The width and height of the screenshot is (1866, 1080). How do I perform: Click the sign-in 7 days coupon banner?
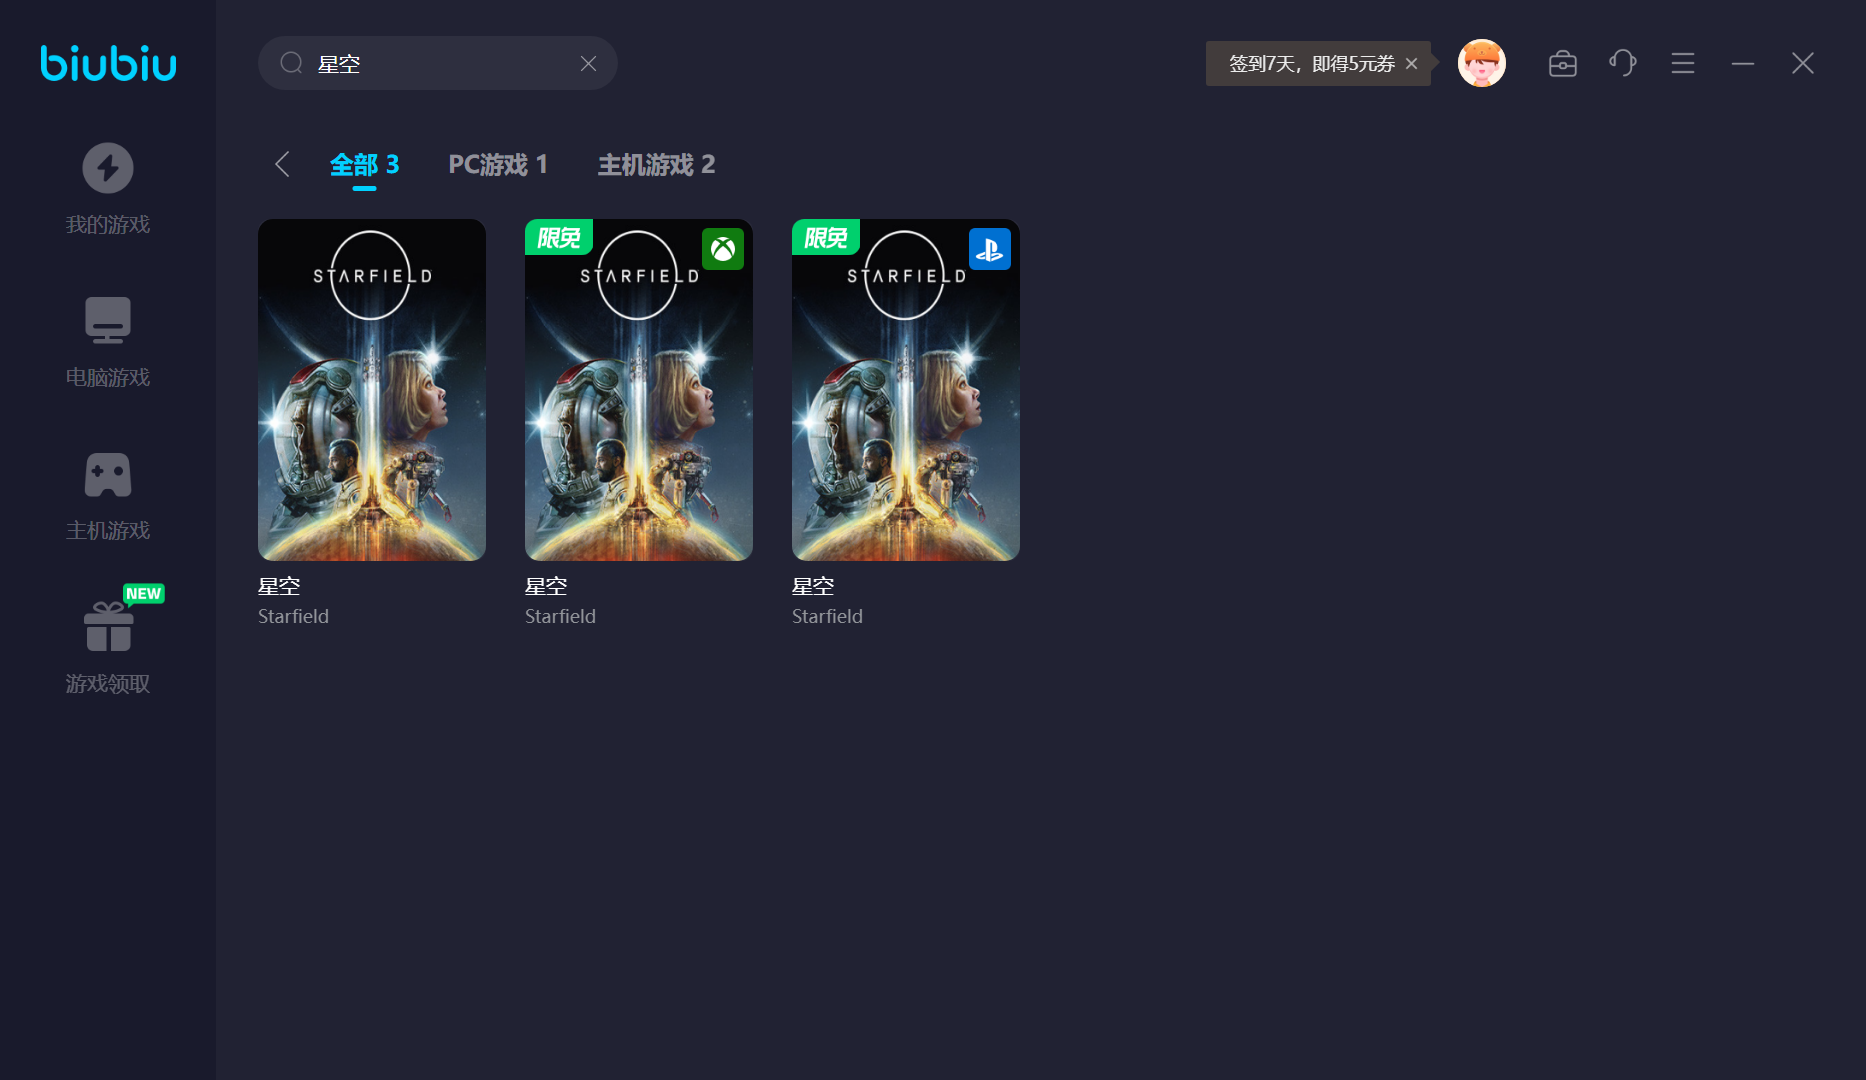(1311, 63)
